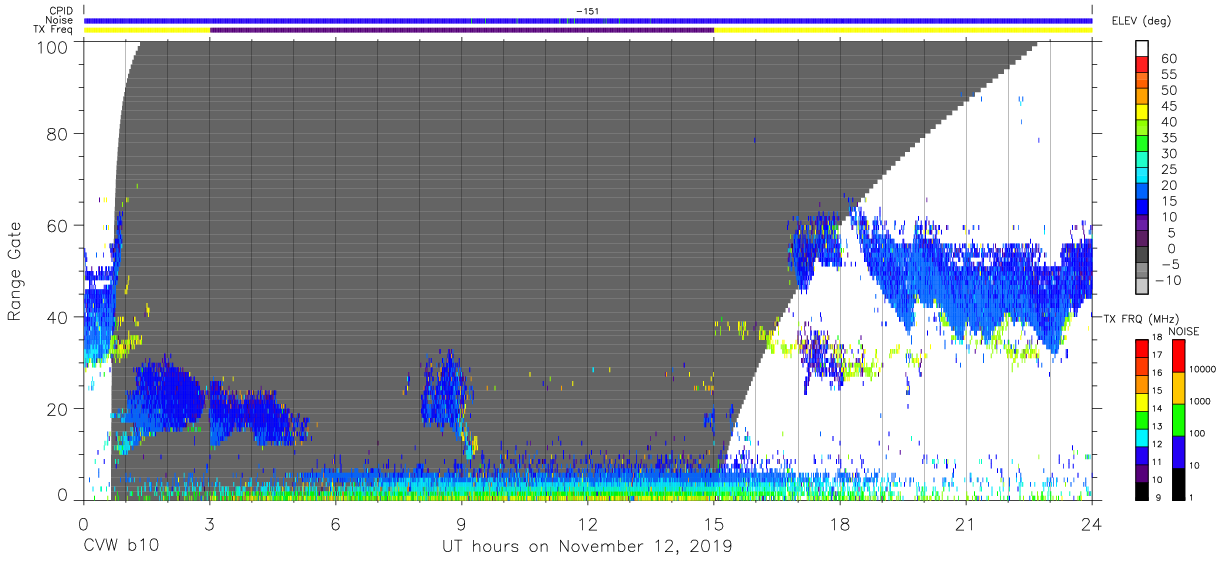1228x567 pixels.
Task: Click the 60 label on elevation scale
Action: [x=1168, y=59]
